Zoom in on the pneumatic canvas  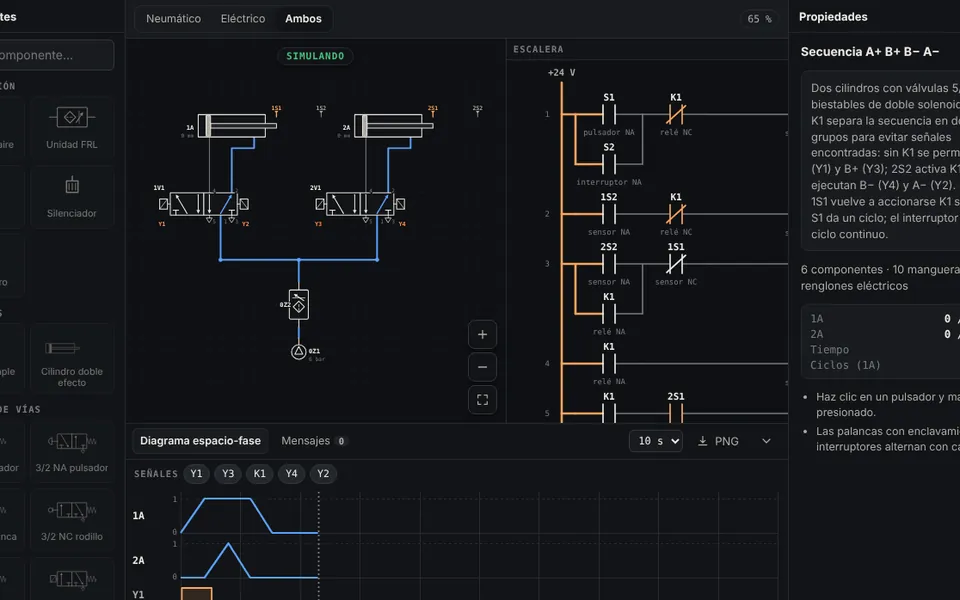coord(482,334)
